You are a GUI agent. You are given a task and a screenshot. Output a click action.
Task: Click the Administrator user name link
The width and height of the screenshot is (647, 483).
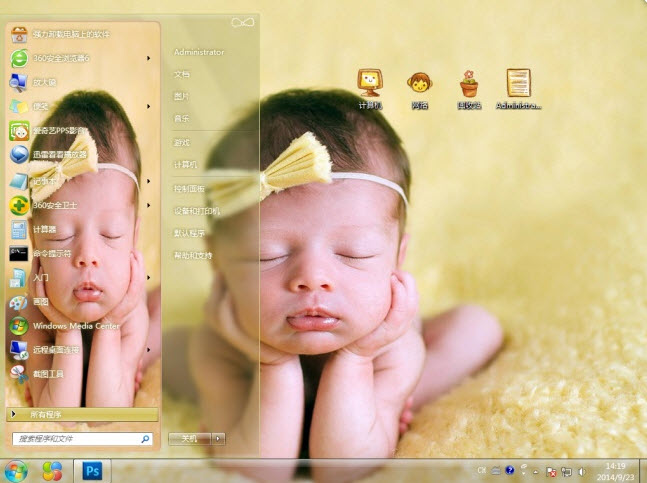point(199,52)
